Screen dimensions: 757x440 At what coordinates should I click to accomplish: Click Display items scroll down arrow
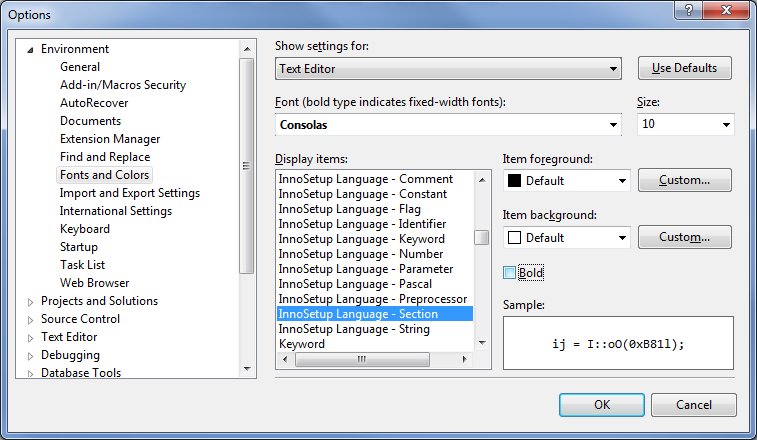click(x=481, y=343)
